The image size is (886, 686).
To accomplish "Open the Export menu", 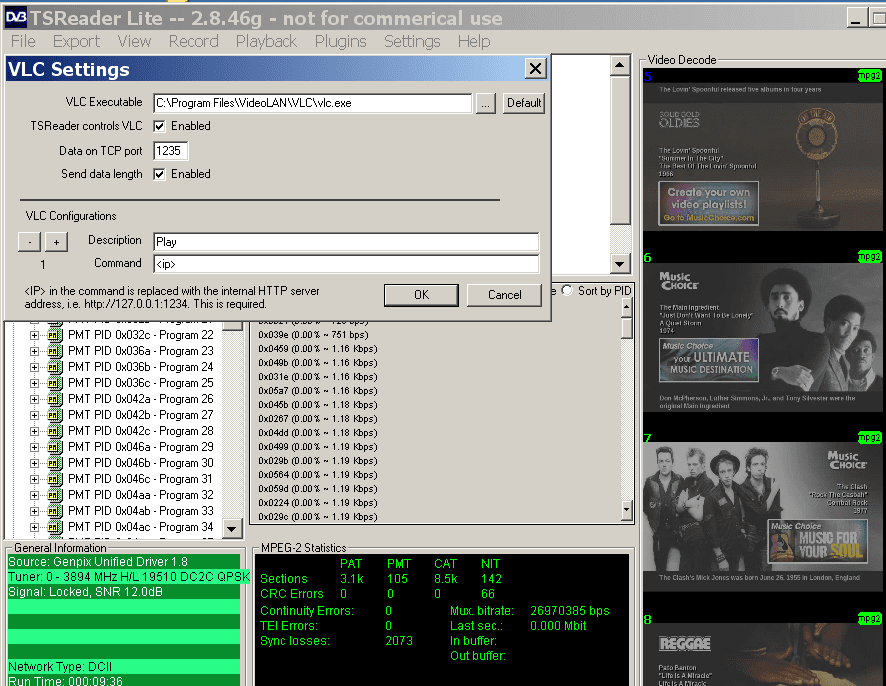I will (76, 41).
